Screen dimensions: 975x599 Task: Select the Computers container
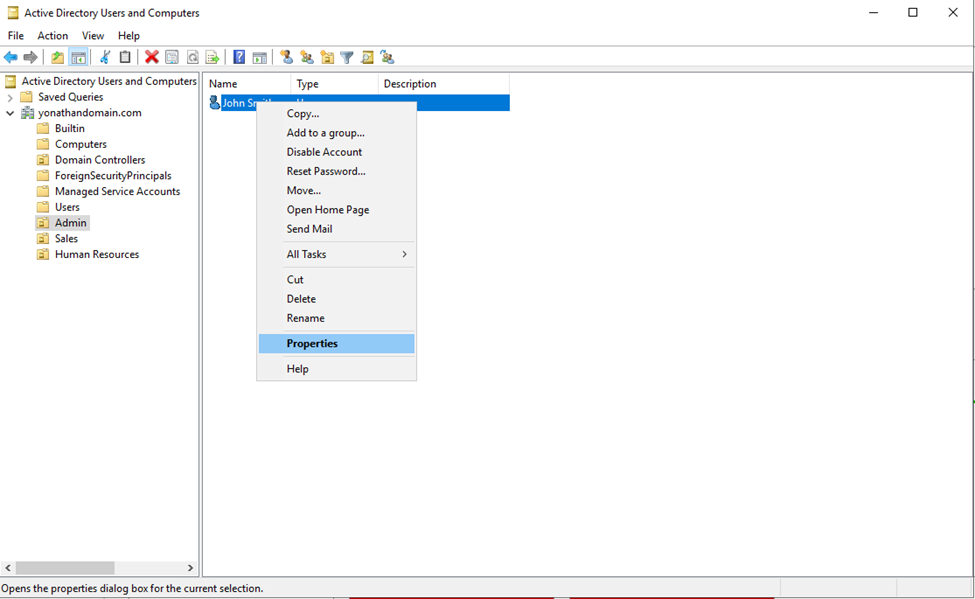81,144
